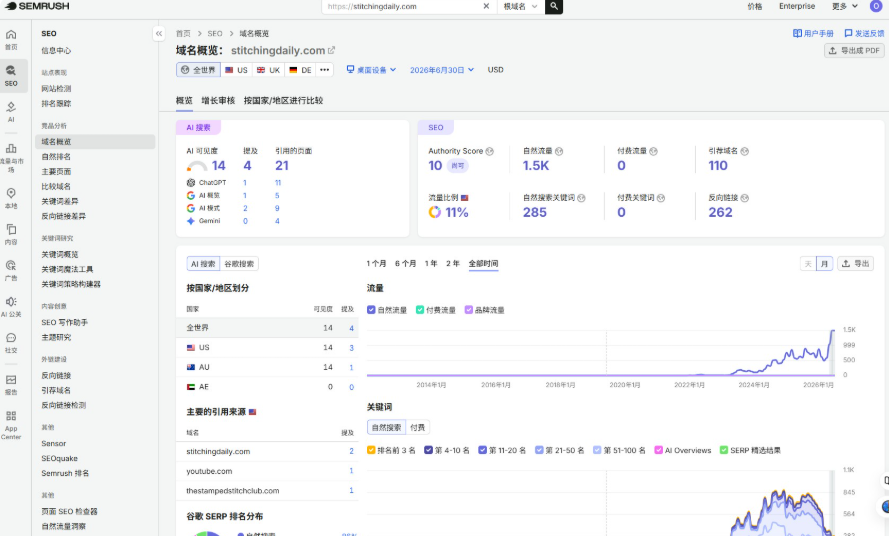889x536 pixels.
Task: Click 自然搜索关键词 info icon
Action: point(581,198)
